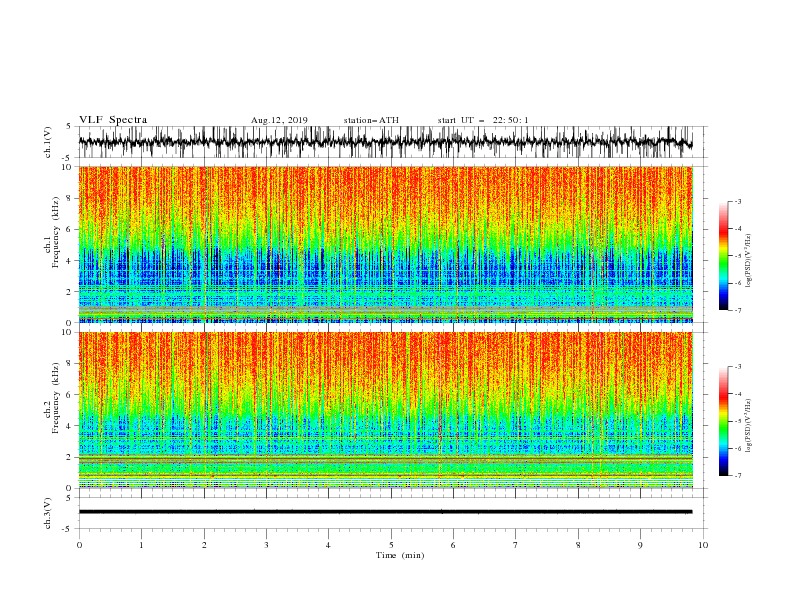This screenshot has width=792, height=612.
Task: Click the ch.2 color scale bar
Action: (724, 421)
